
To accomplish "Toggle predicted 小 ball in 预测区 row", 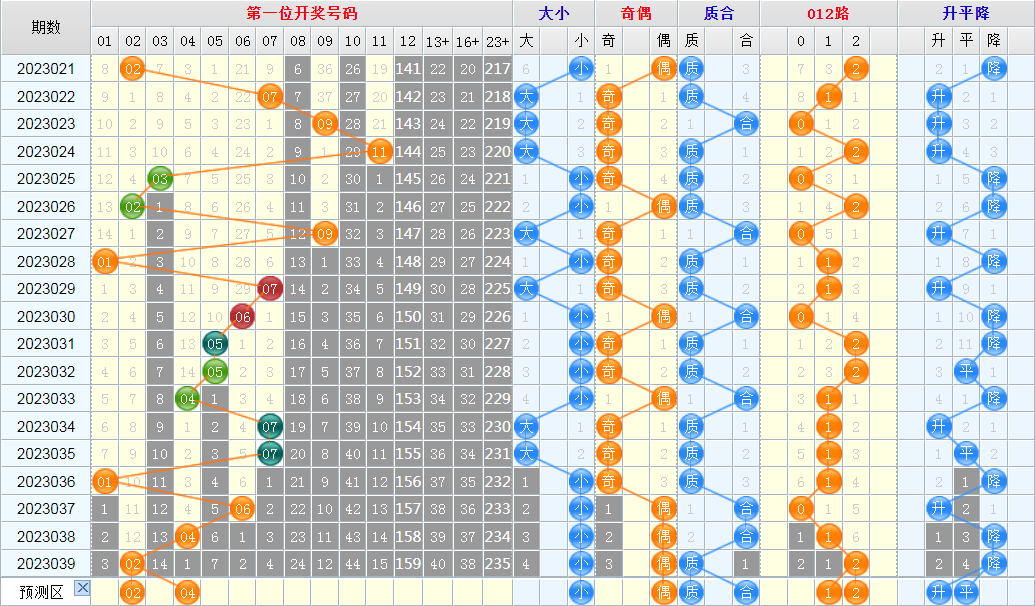I will pos(581,592).
